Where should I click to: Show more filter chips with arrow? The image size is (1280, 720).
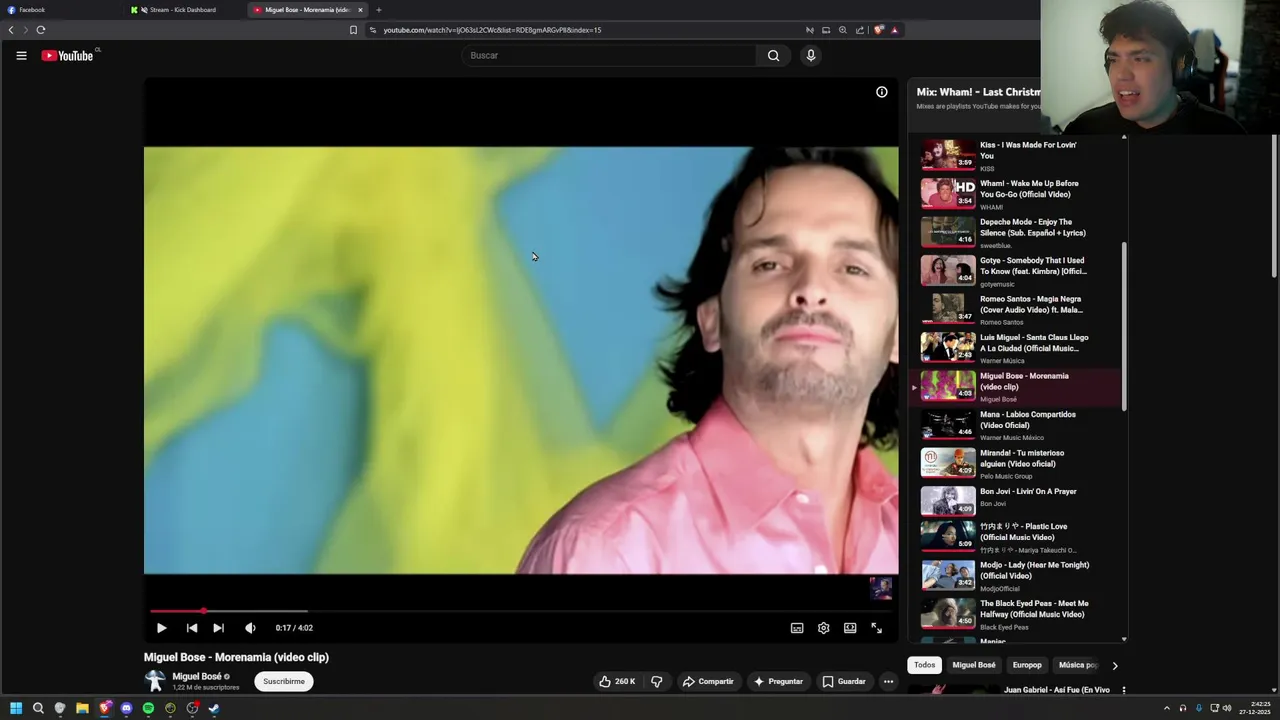click(x=1115, y=665)
